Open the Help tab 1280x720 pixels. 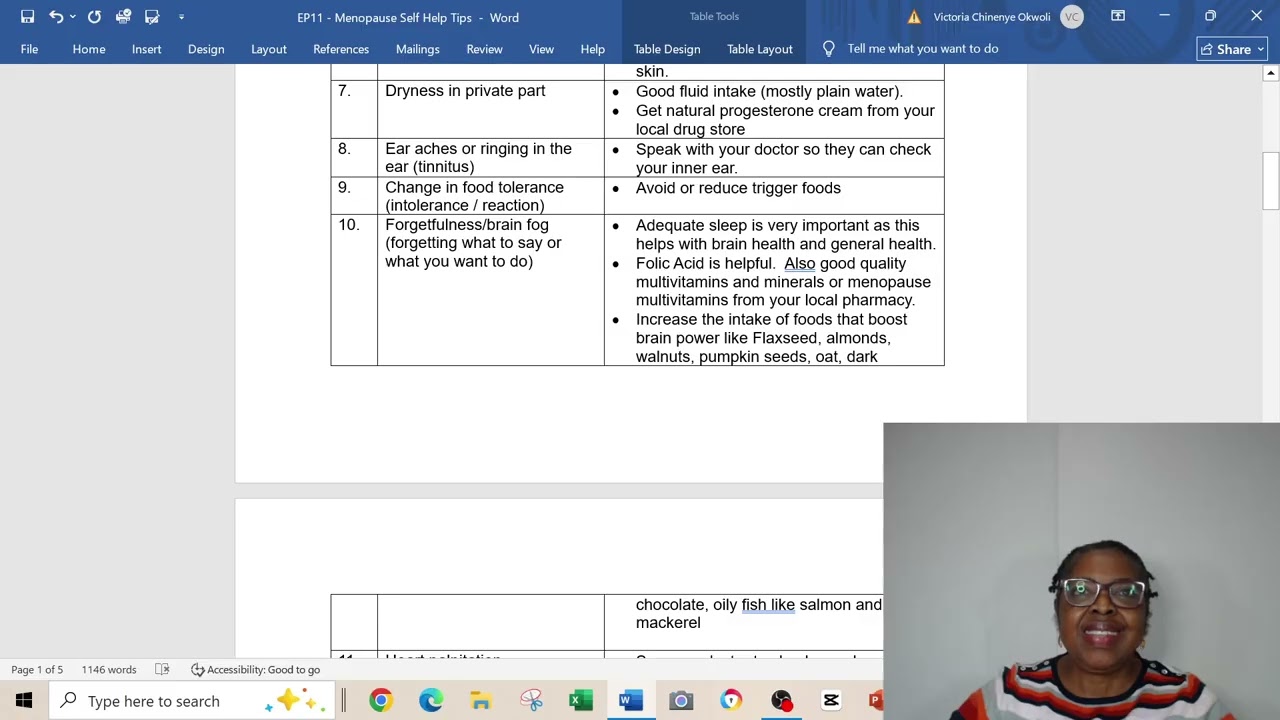click(592, 49)
